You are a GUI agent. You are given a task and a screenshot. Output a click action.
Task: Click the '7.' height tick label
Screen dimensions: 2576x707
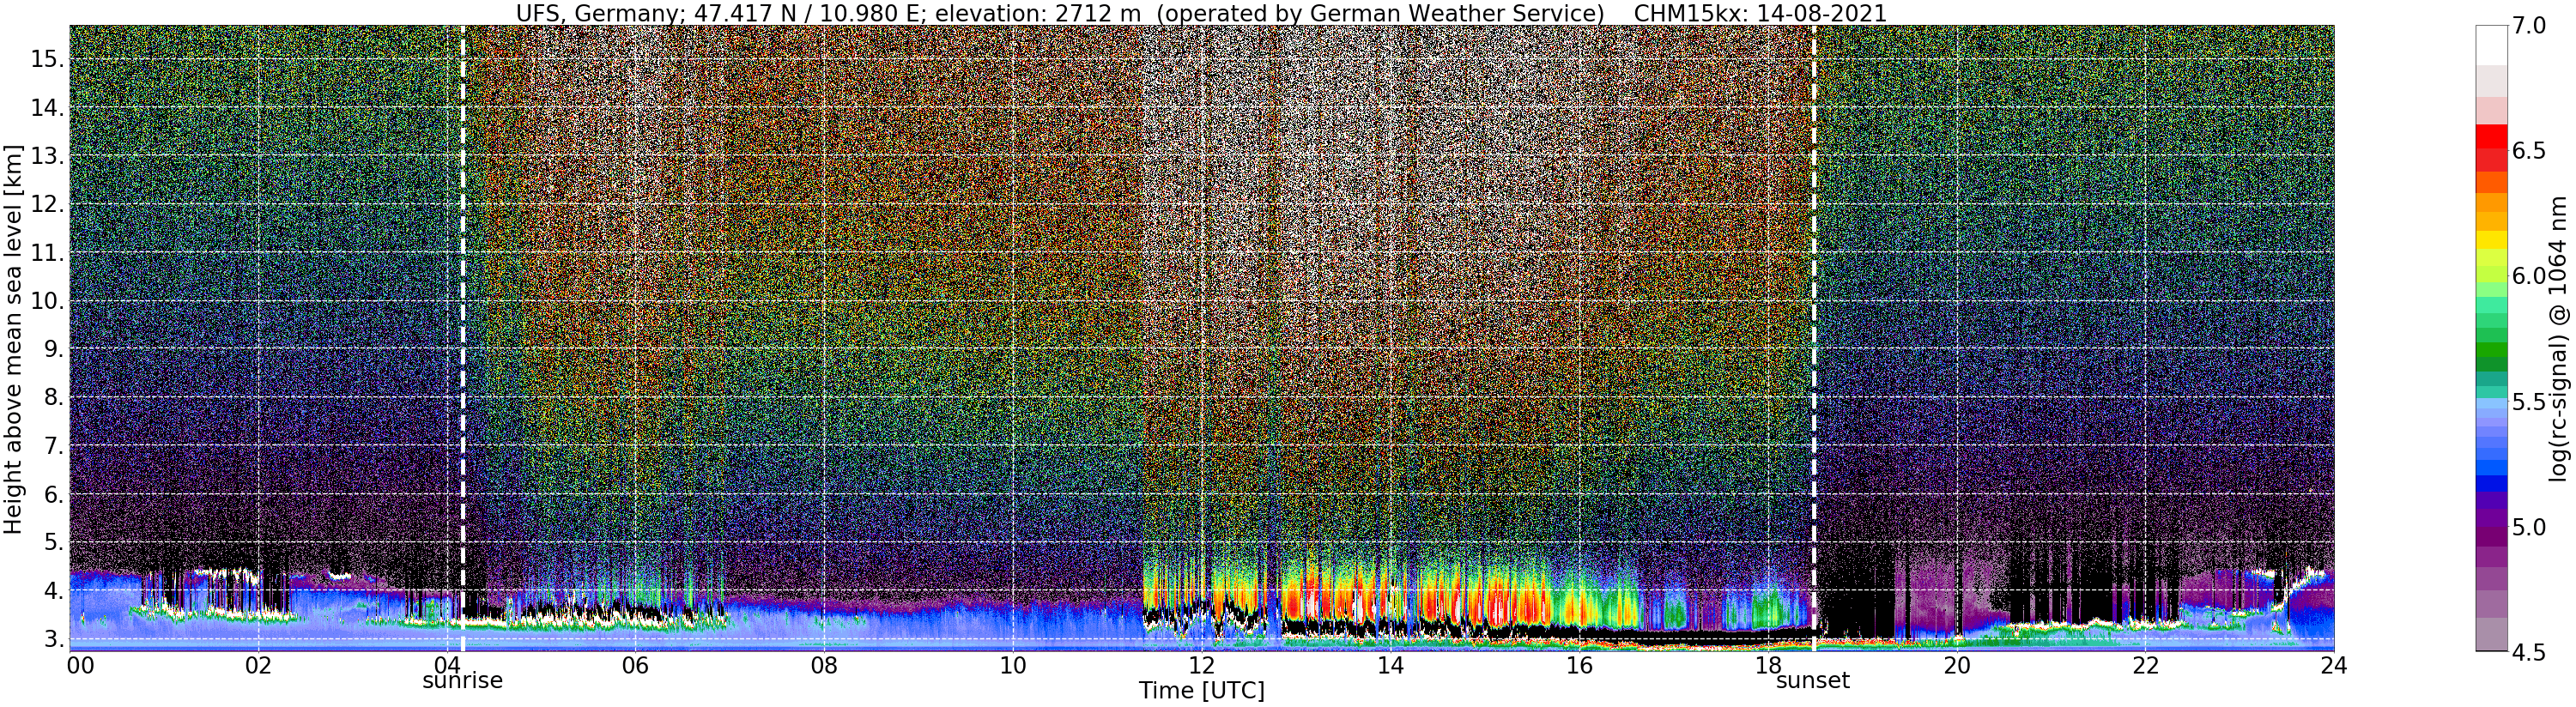click(x=52, y=446)
